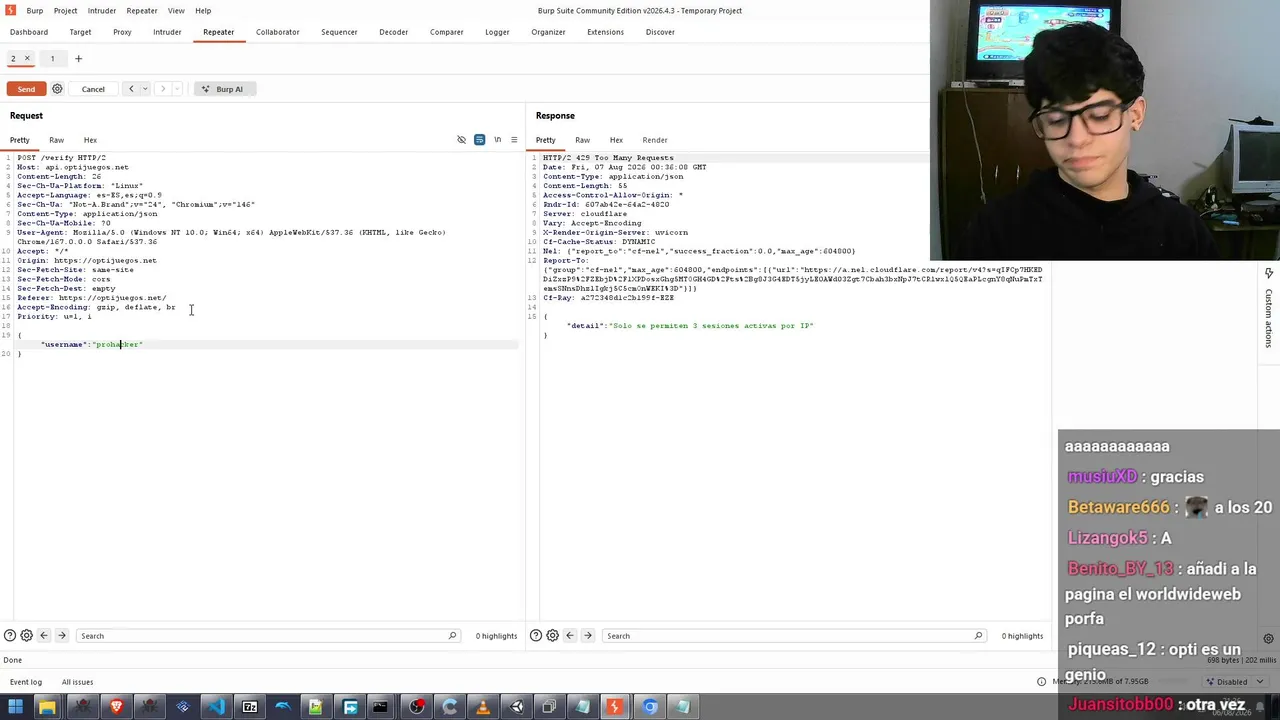Open Visual Studio Code from taskbar

(216, 707)
